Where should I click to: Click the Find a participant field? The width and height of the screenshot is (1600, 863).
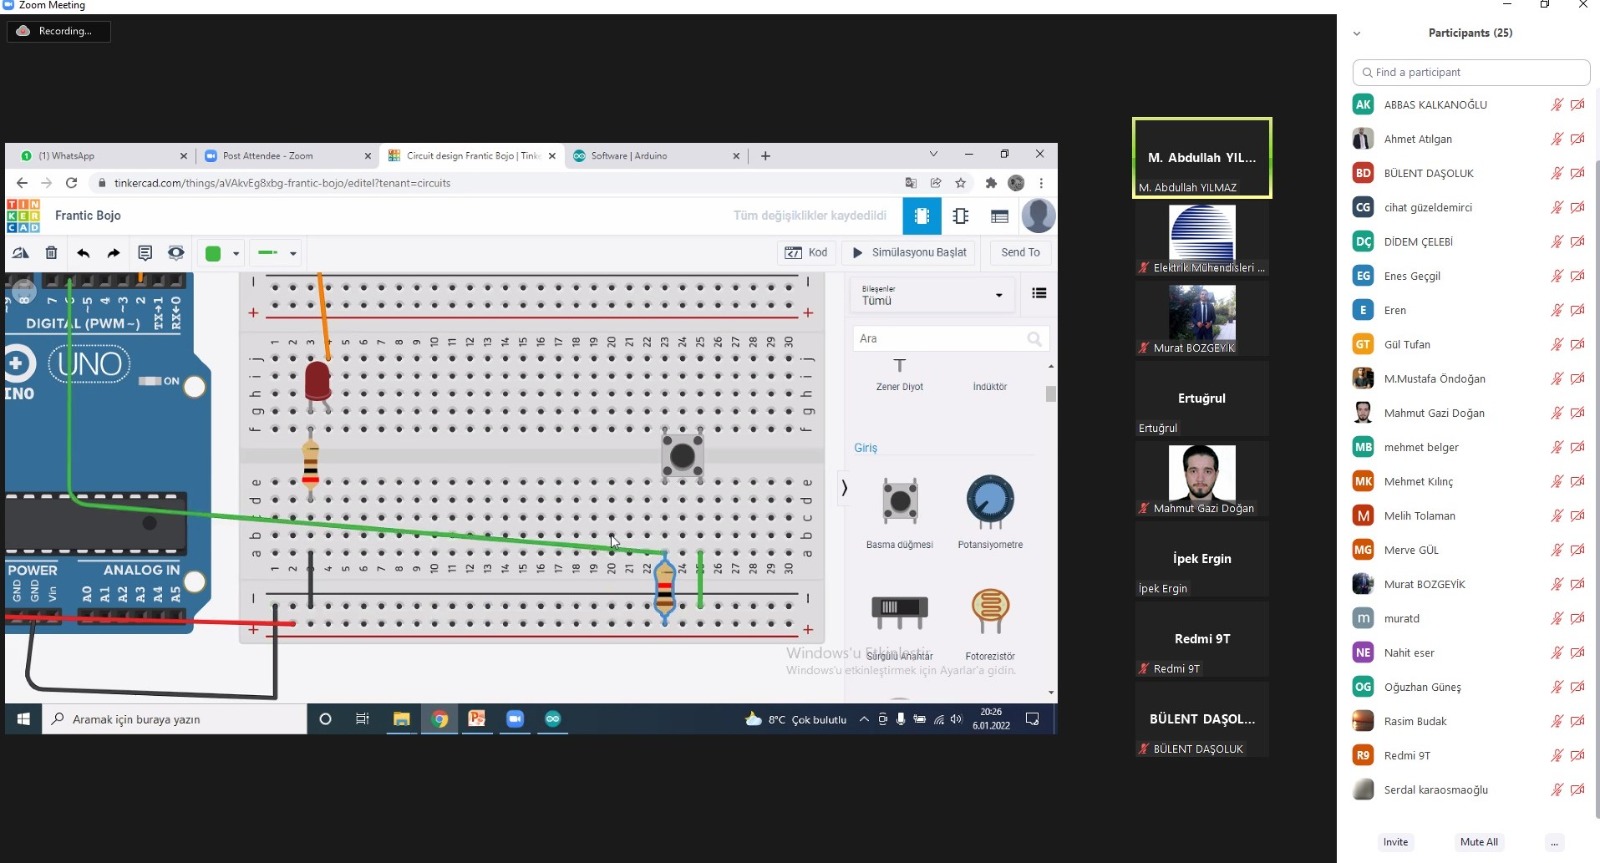[x=1471, y=72]
